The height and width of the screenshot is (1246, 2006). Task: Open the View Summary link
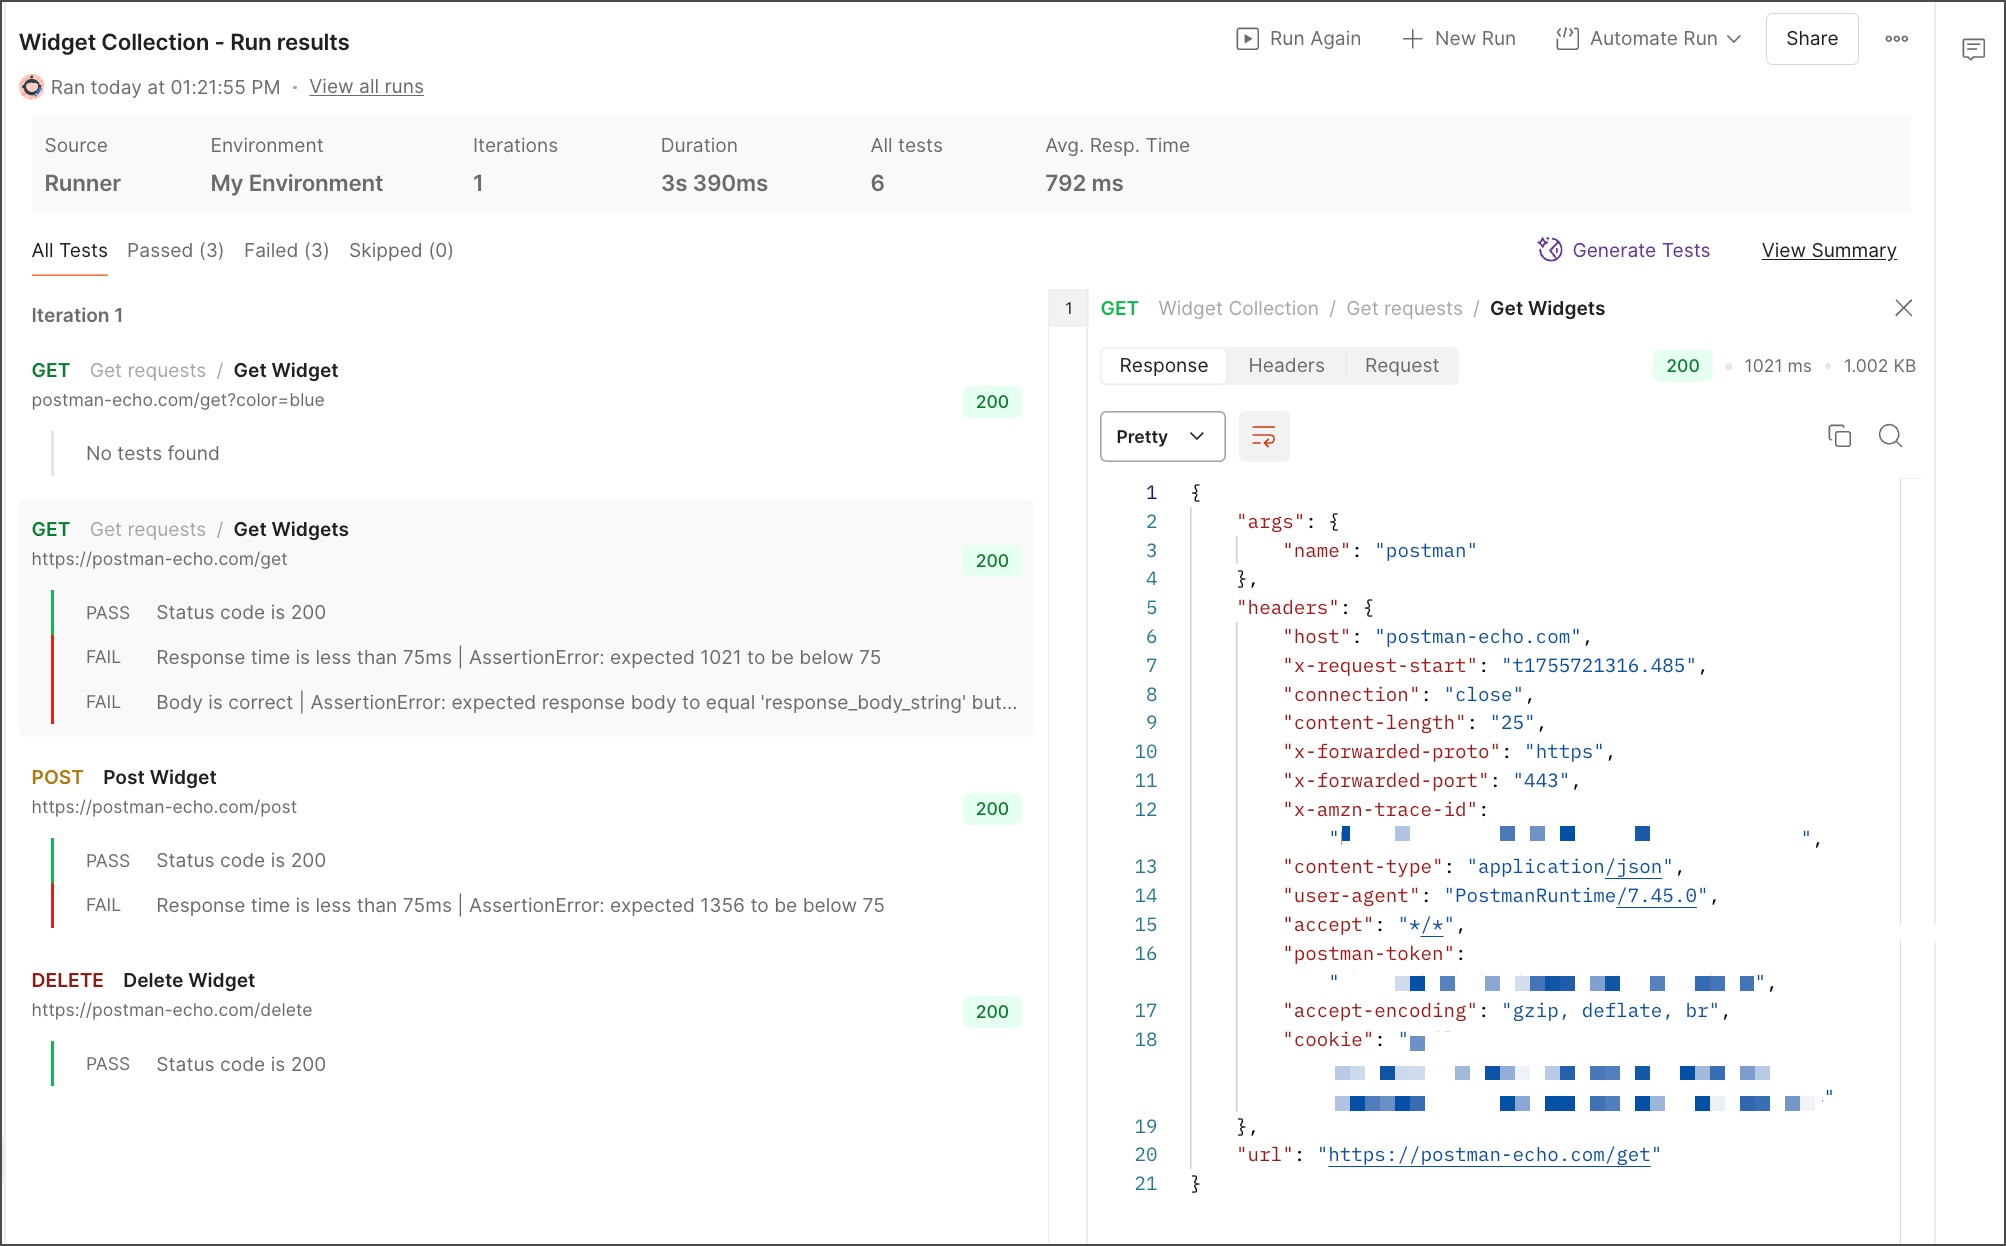[x=1828, y=251]
